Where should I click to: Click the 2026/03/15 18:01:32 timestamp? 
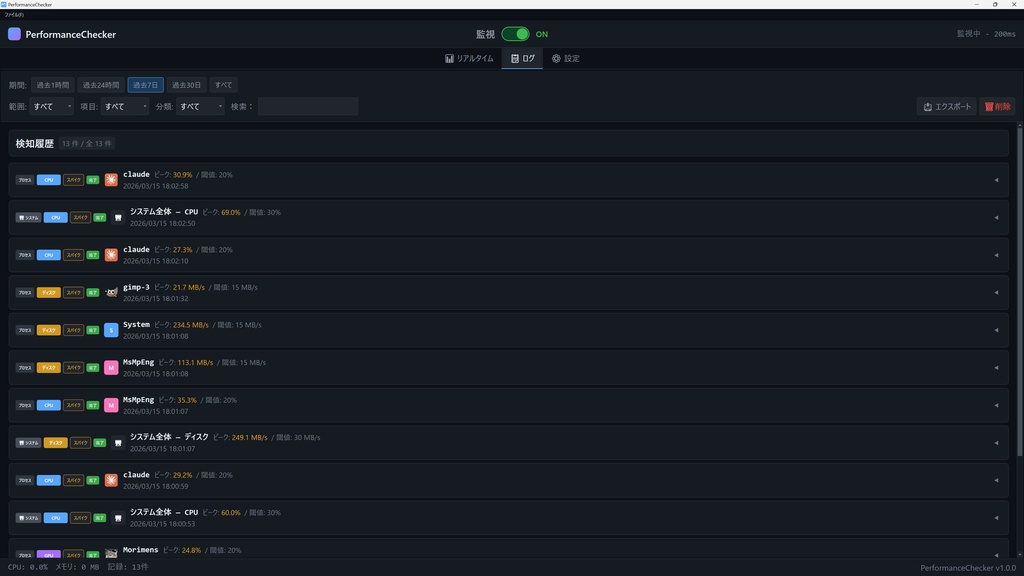pyautogui.click(x=155, y=298)
